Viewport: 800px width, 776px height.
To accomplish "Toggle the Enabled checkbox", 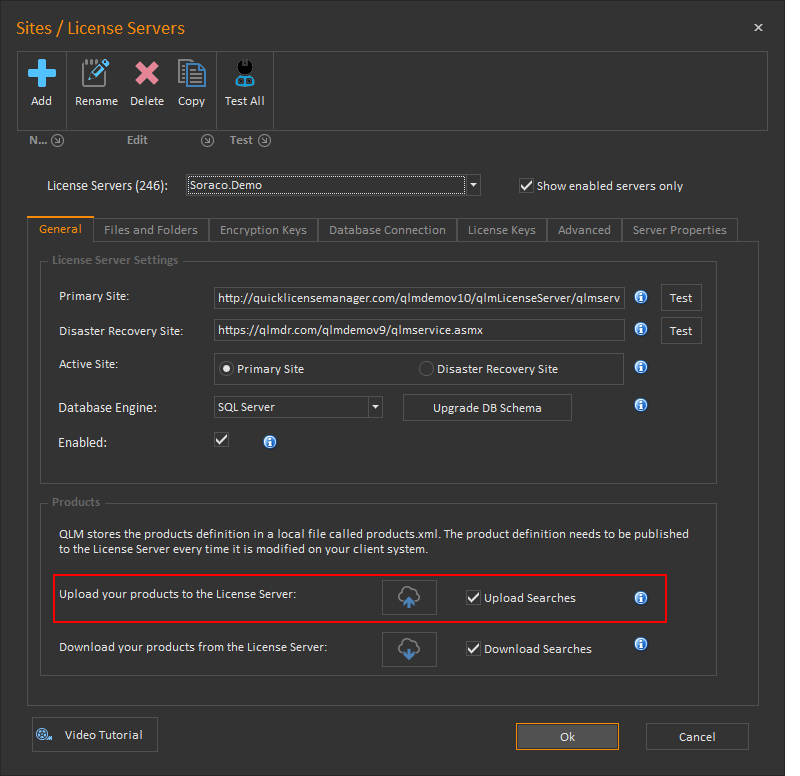I will pos(221,440).
